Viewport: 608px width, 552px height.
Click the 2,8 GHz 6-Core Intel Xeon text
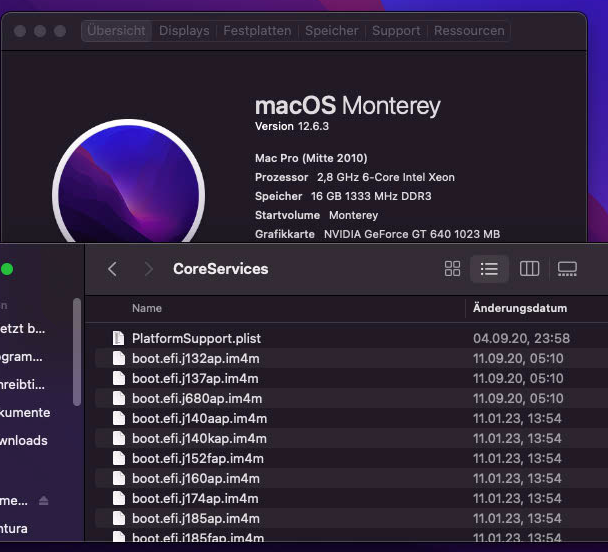(x=385, y=177)
